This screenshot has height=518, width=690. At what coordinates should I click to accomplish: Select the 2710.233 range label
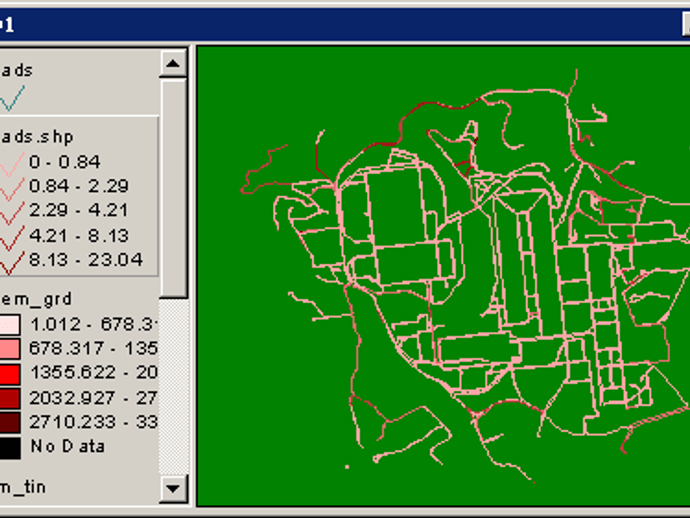94,422
